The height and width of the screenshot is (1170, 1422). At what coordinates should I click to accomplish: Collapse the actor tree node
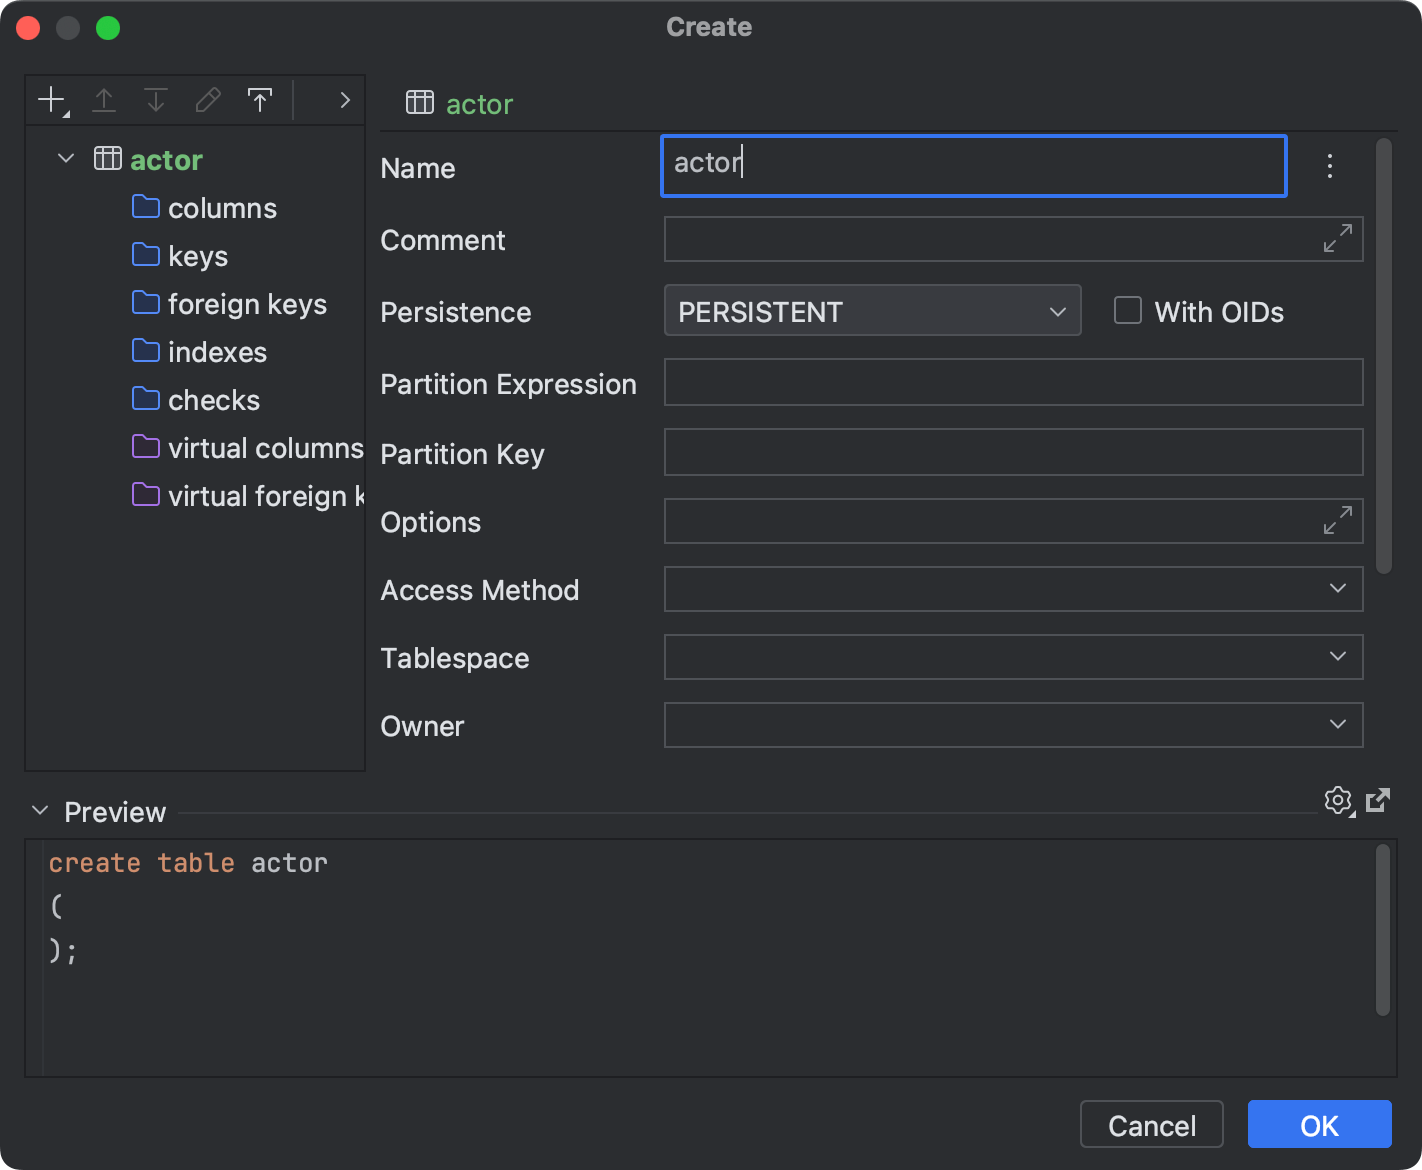click(x=64, y=158)
